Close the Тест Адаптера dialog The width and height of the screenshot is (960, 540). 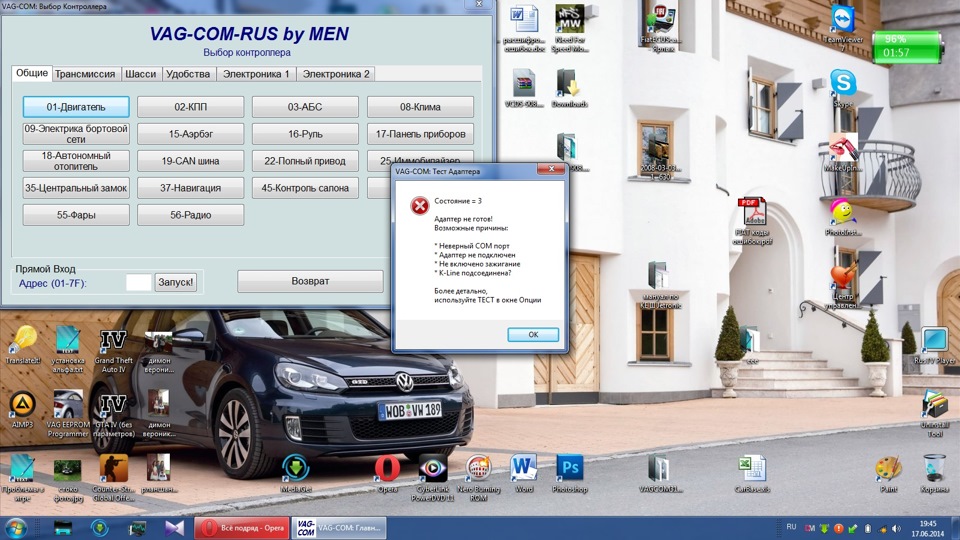click(551, 169)
